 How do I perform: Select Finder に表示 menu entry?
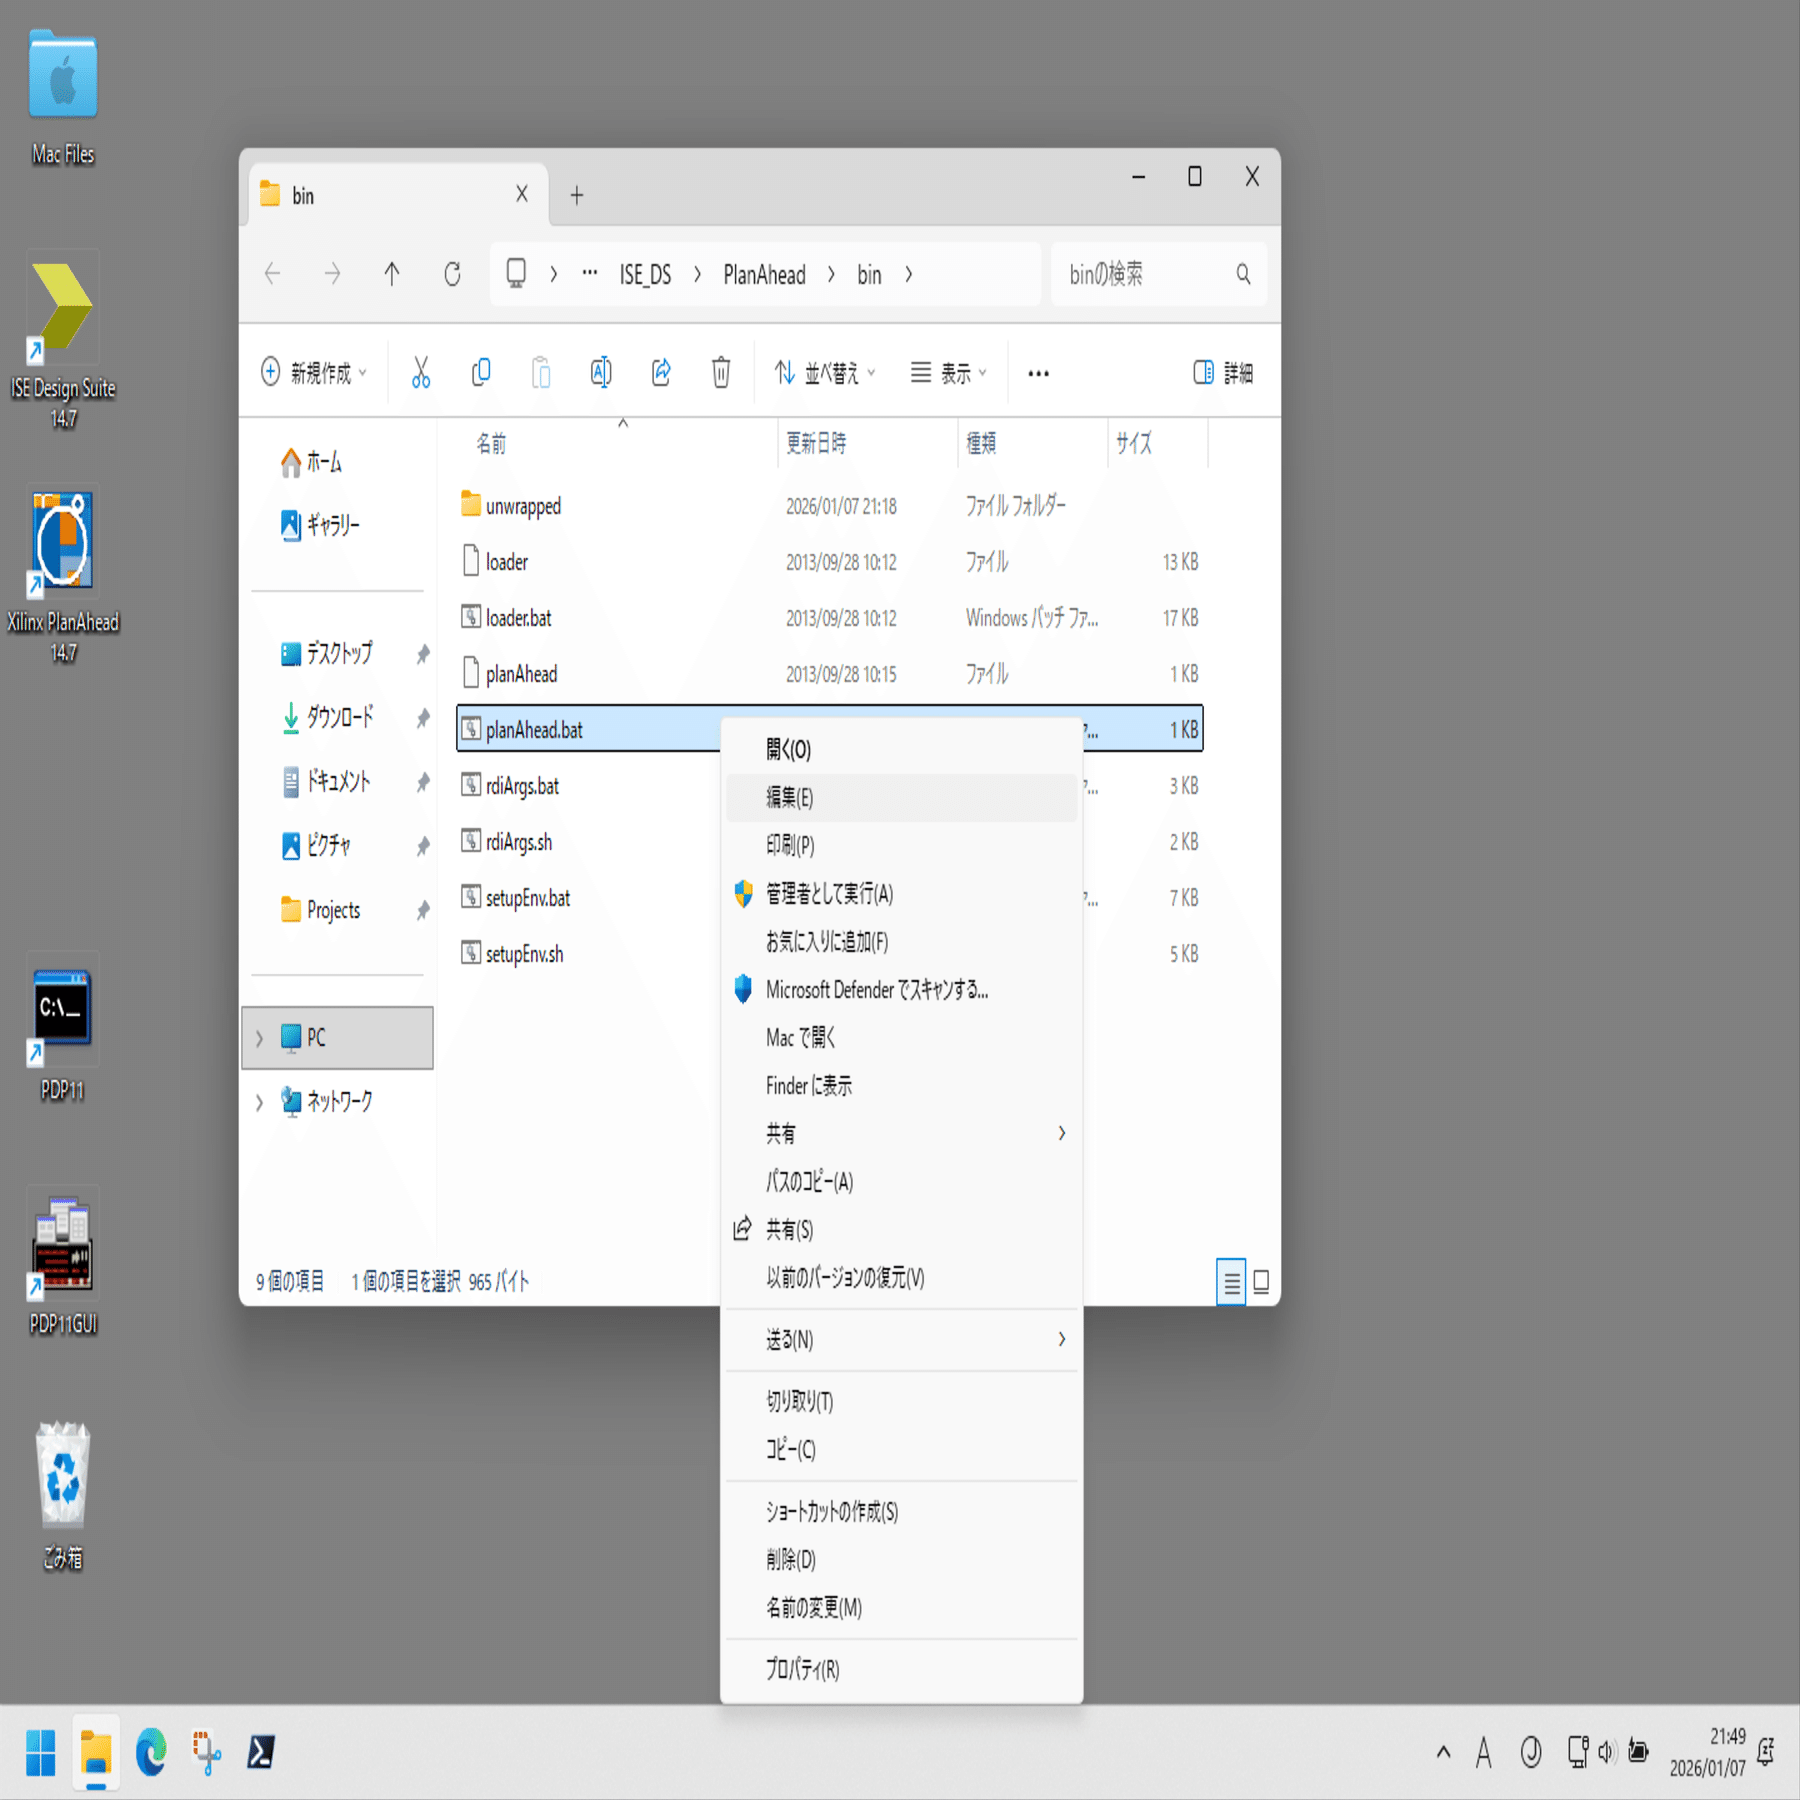(902, 1085)
